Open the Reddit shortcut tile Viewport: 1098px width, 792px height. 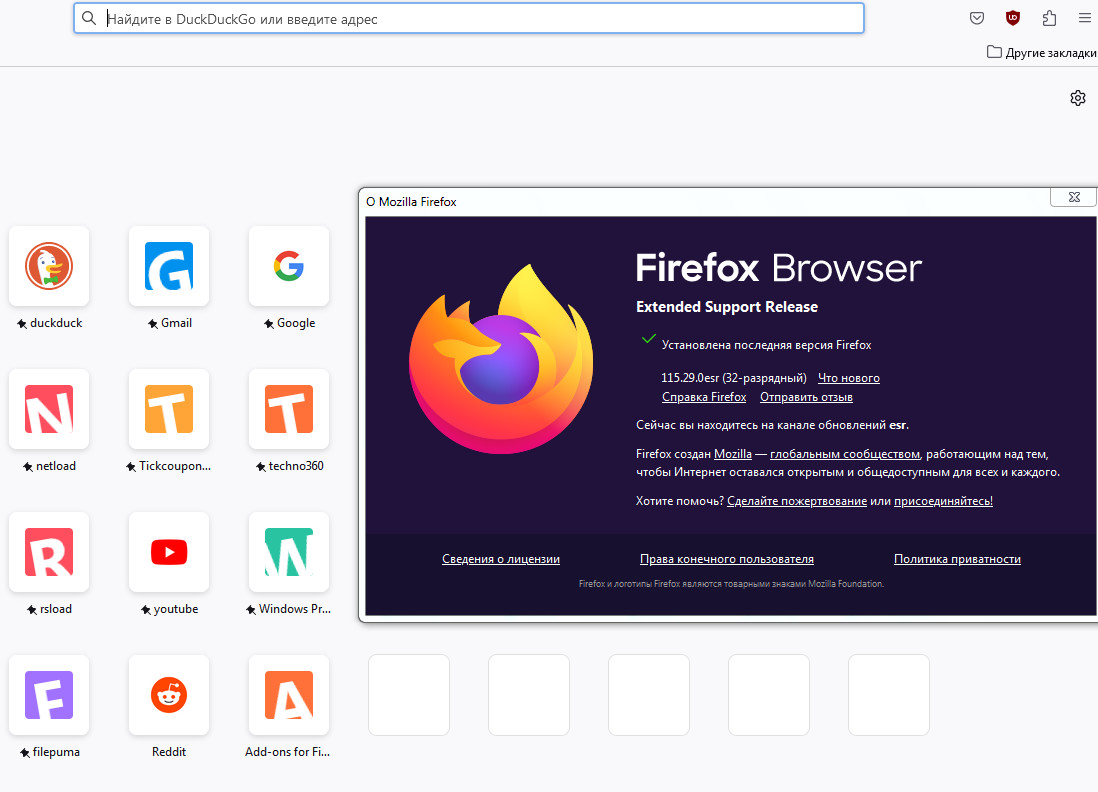click(169, 695)
